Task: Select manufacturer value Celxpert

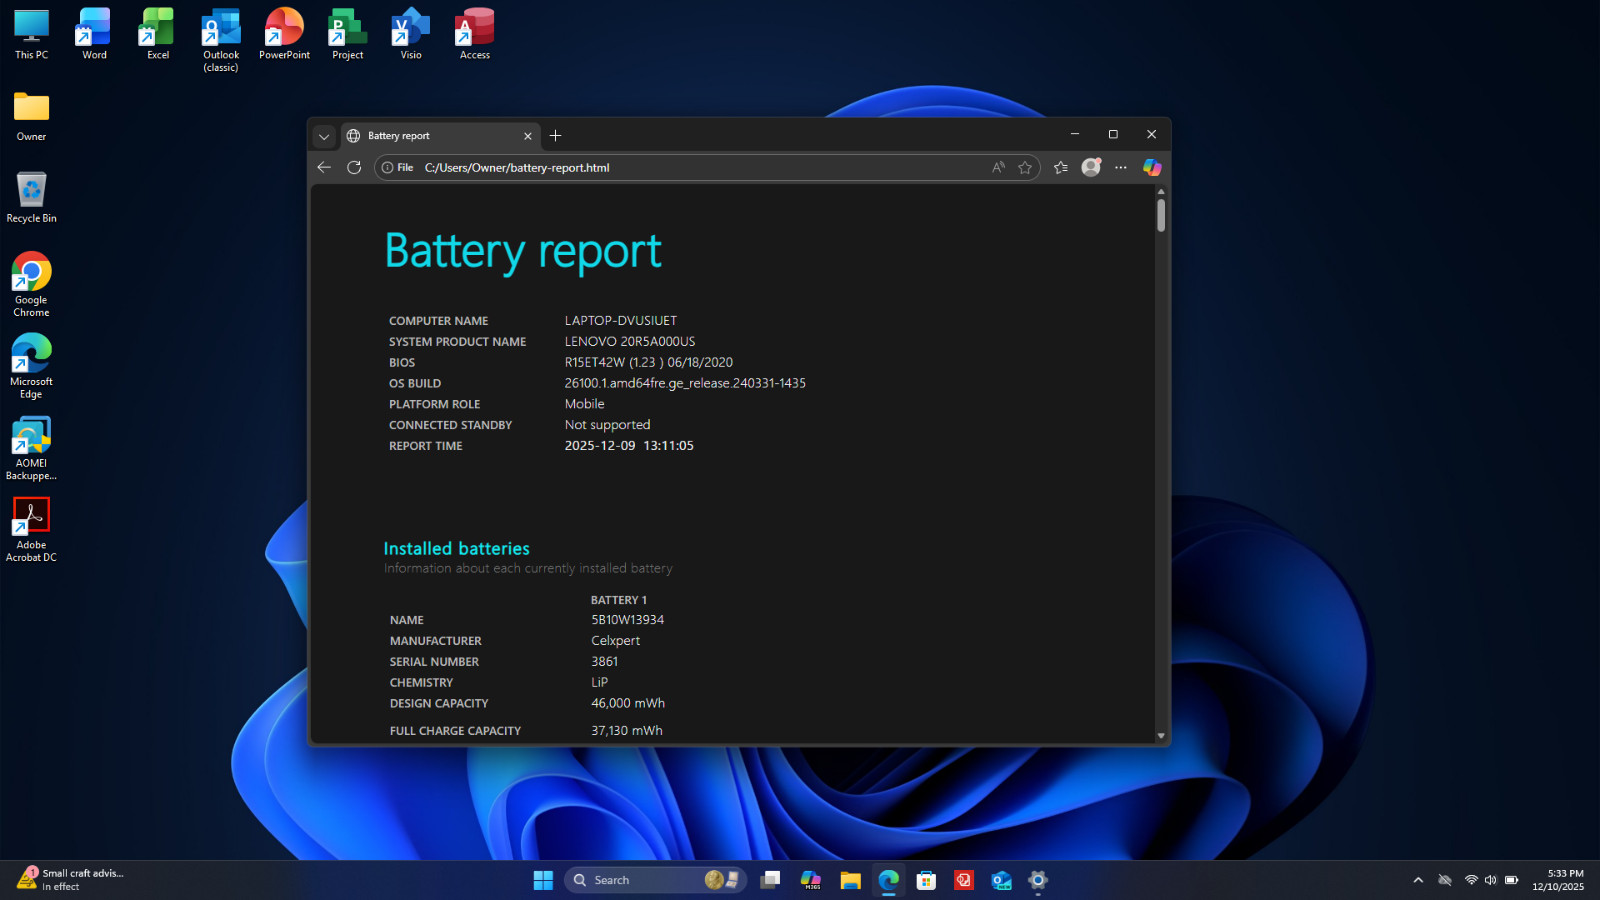Action: point(616,641)
